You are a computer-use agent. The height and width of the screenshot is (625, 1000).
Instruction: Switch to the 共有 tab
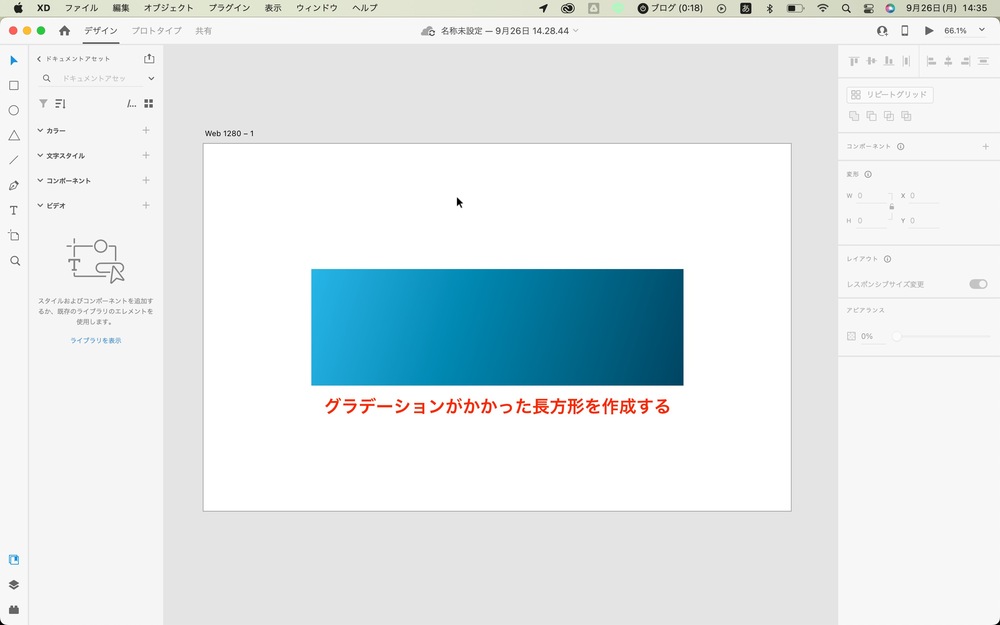203,31
